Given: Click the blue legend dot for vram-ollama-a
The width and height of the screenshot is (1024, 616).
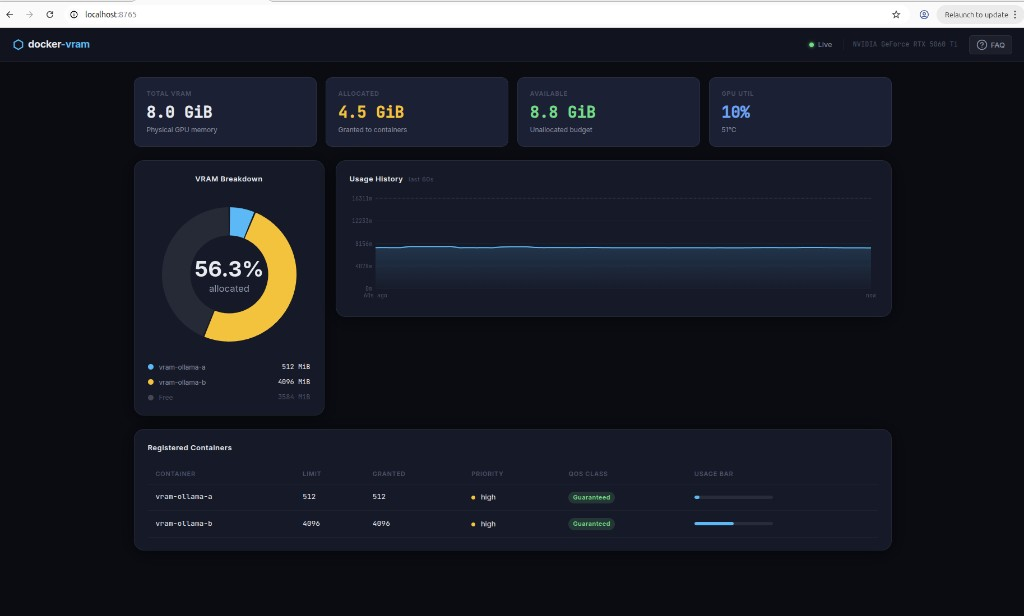Looking at the screenshot, I should pyautogui.click(x=151, y=366).
